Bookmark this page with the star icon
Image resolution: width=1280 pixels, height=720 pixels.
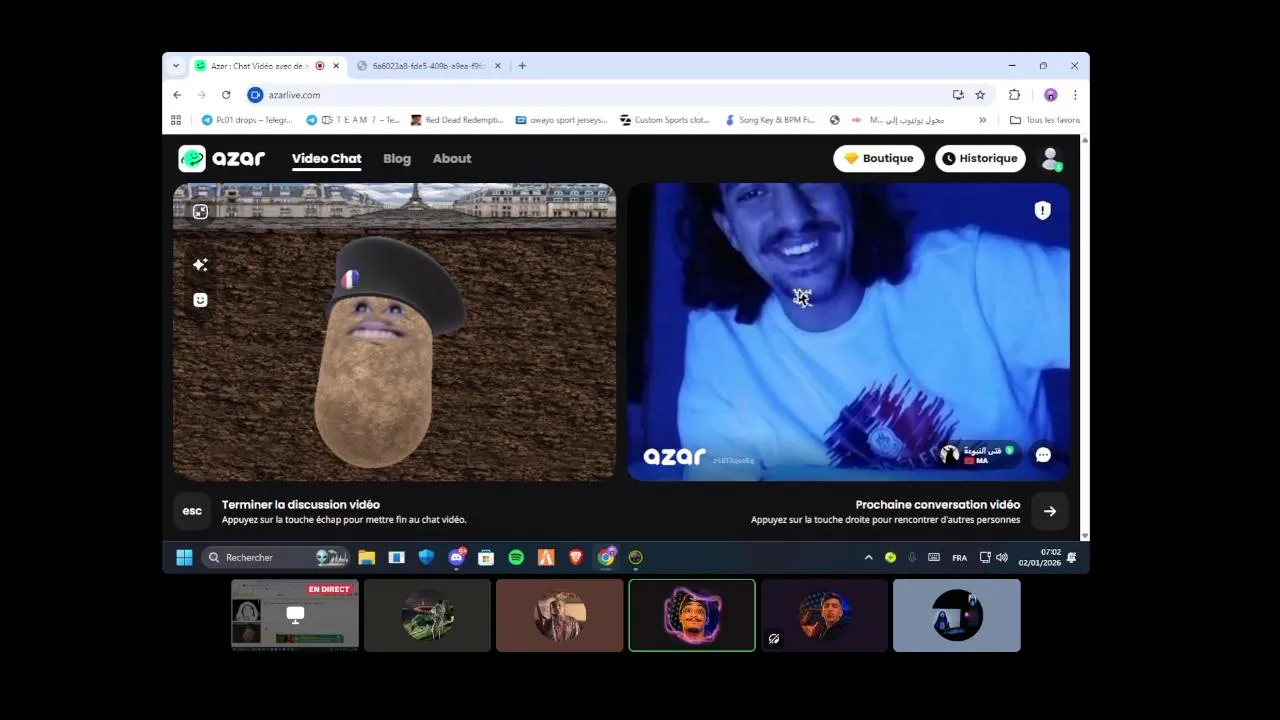[x=980, y=95]
